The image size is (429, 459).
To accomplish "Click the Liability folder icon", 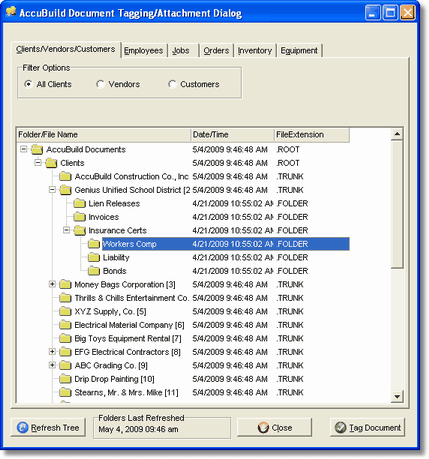I will tap(94, 258).
